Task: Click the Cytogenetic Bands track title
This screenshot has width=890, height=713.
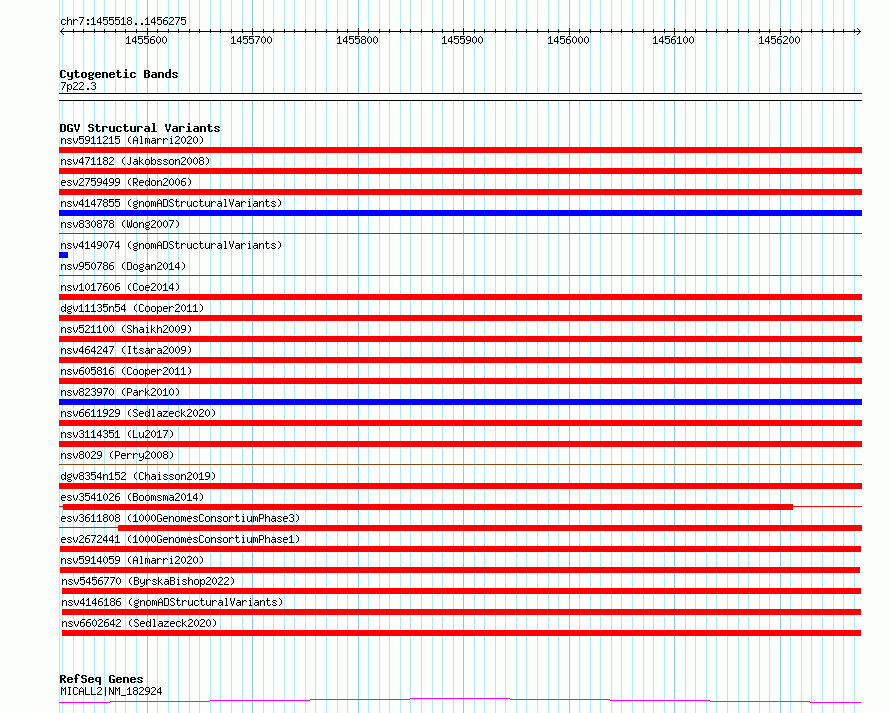Action: pos(119,74)
